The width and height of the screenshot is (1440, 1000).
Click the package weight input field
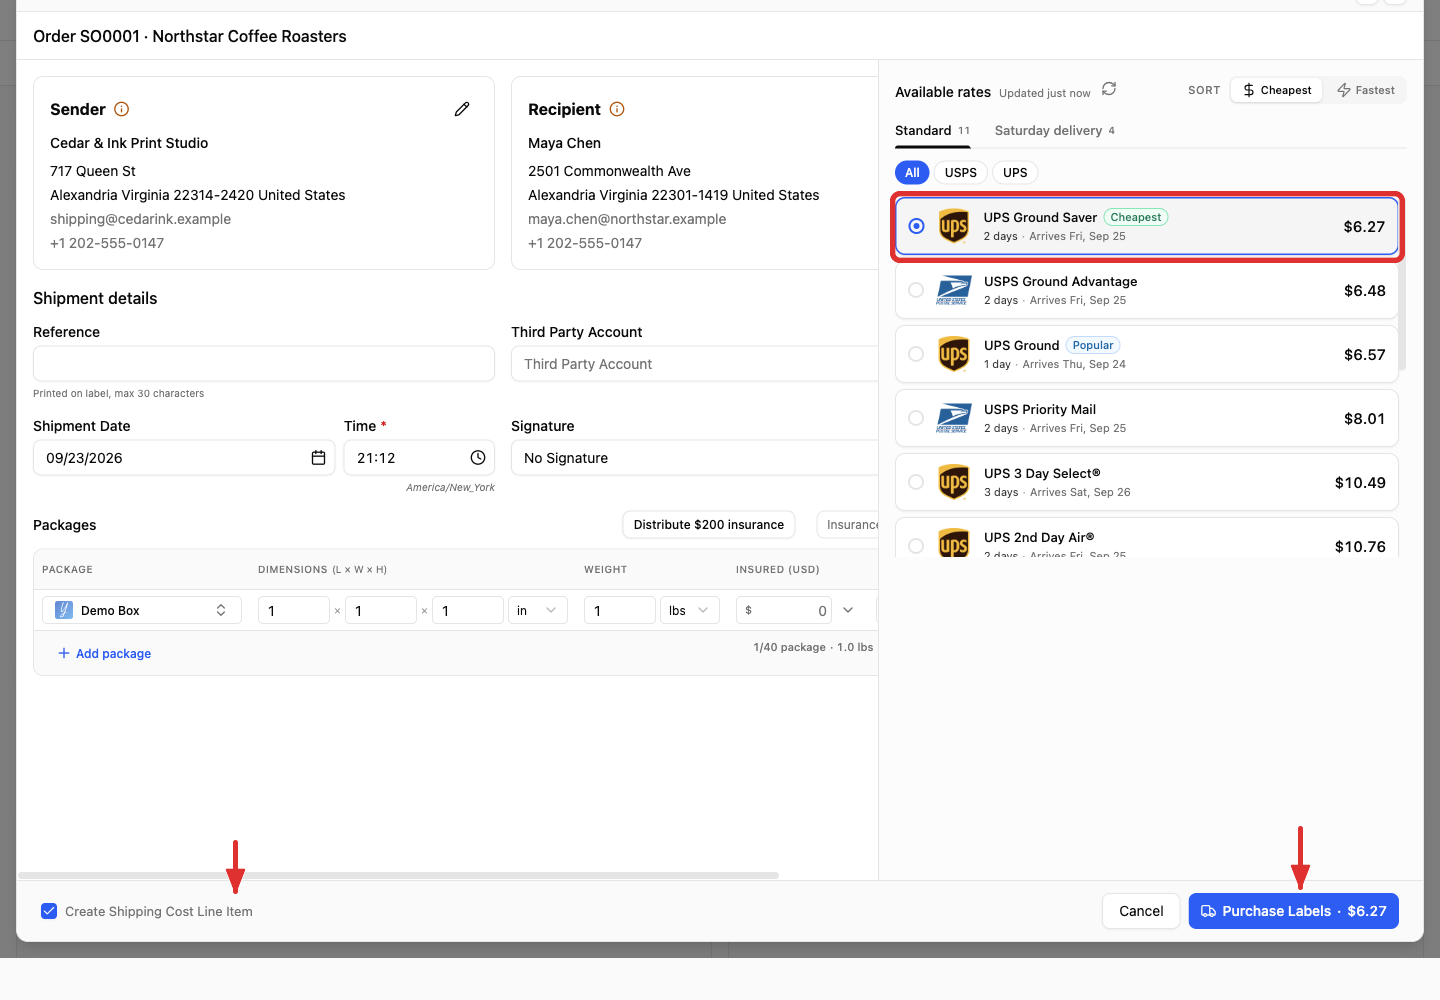pyautogui.click(x=620, y=610)
